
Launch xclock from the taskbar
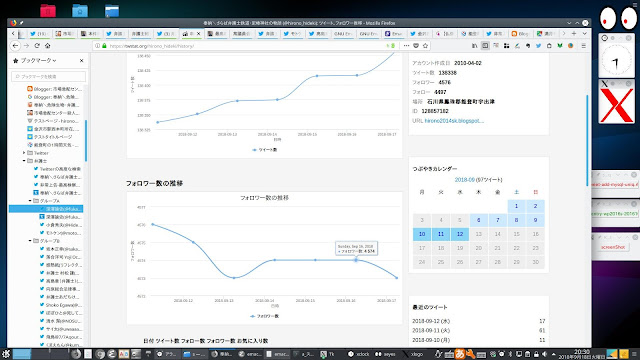pos(359,354)
